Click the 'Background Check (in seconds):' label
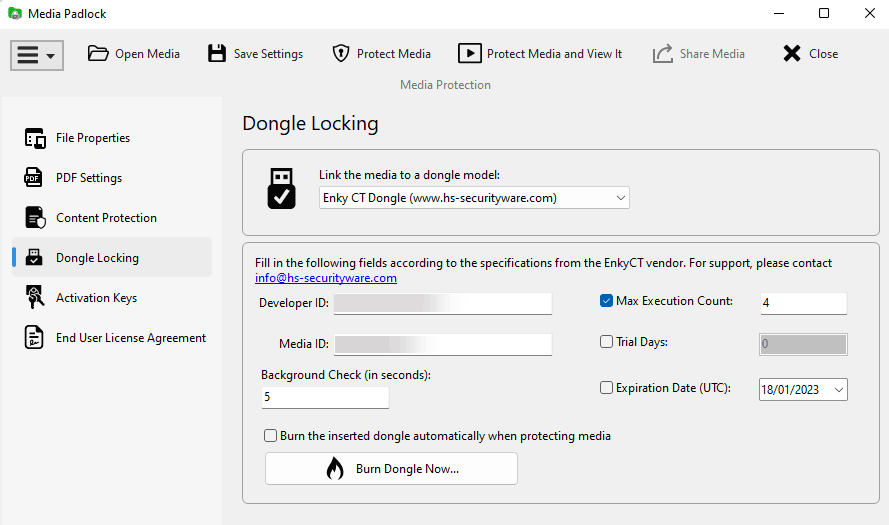Screen dimensions: 889x525 (346, 375)
